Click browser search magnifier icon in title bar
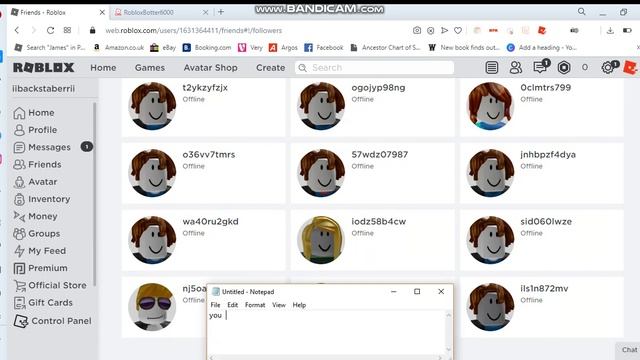 pos(582,12)
